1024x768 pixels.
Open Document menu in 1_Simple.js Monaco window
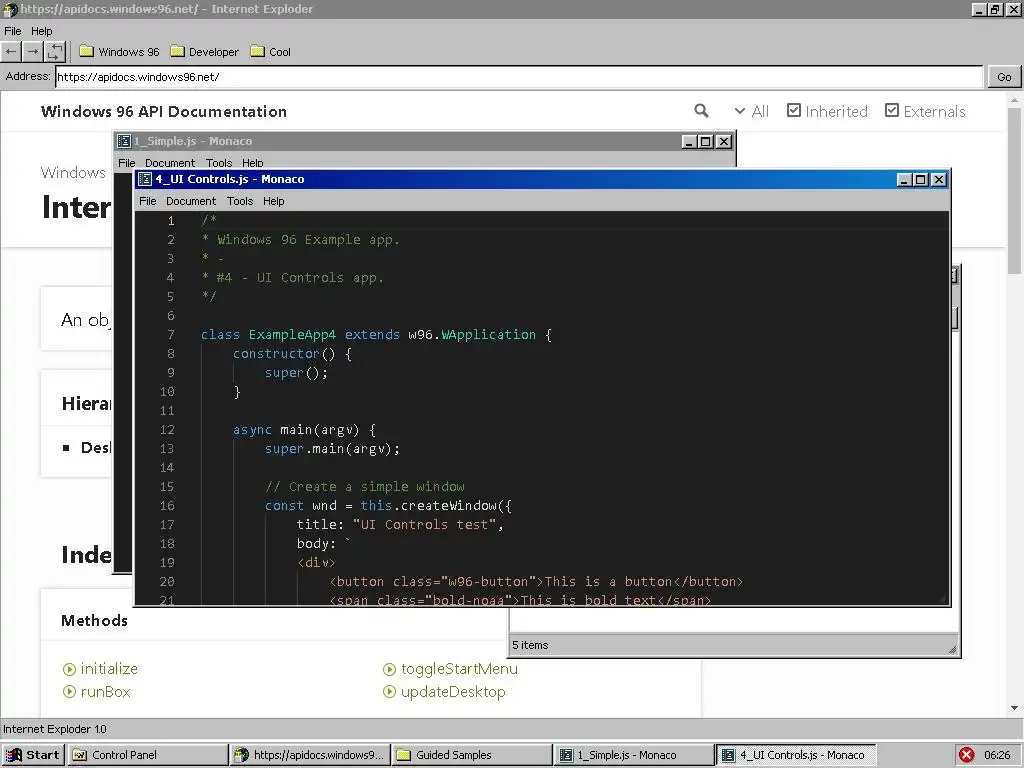coord(170,163)
